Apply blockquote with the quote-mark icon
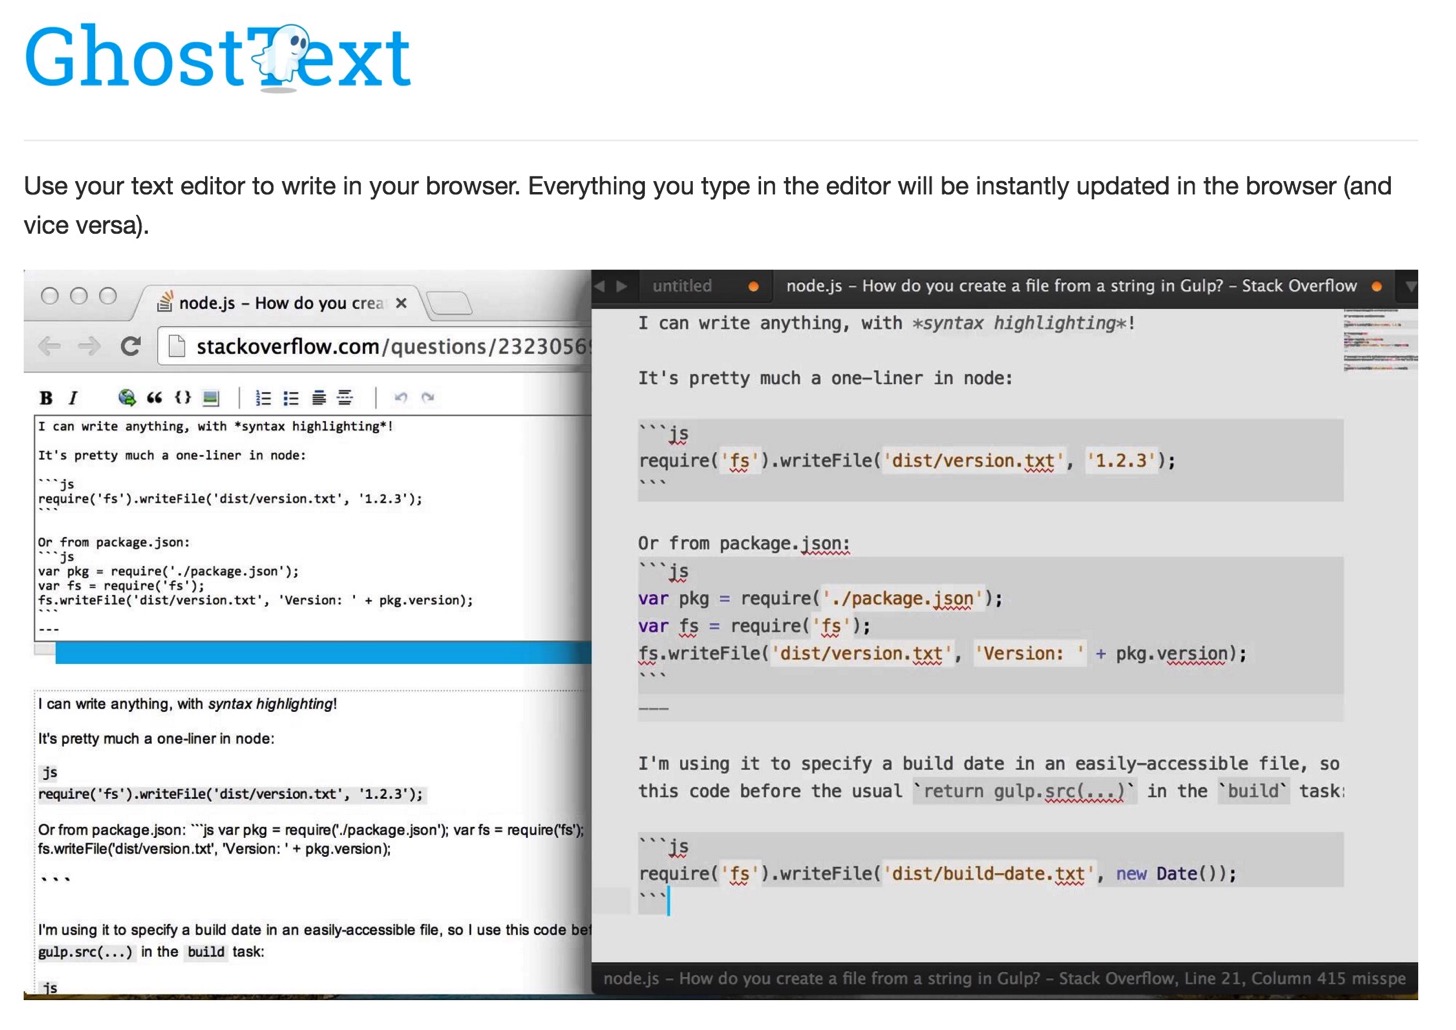The height and width of the screenshot is (1030, 1456). (x=154, y=398)
